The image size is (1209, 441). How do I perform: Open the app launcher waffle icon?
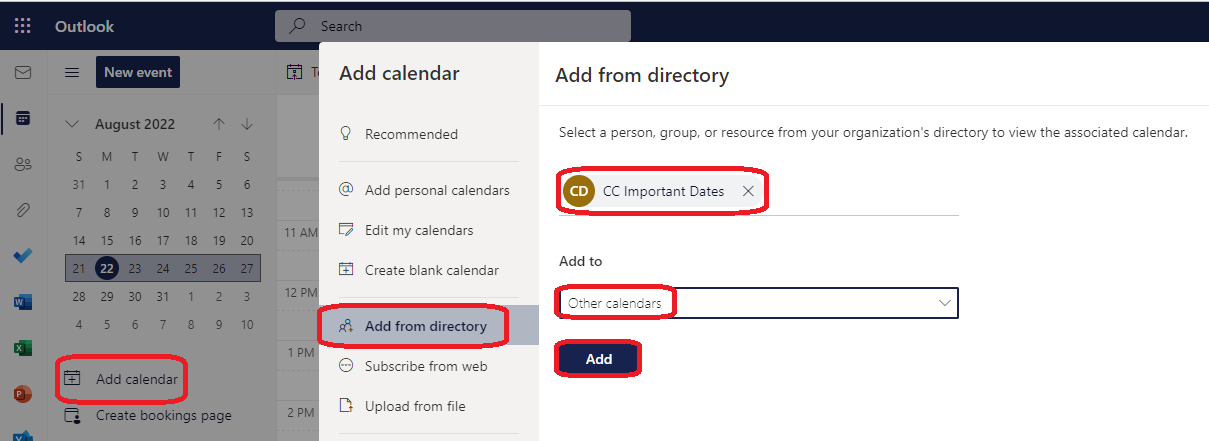coord(23,26)
